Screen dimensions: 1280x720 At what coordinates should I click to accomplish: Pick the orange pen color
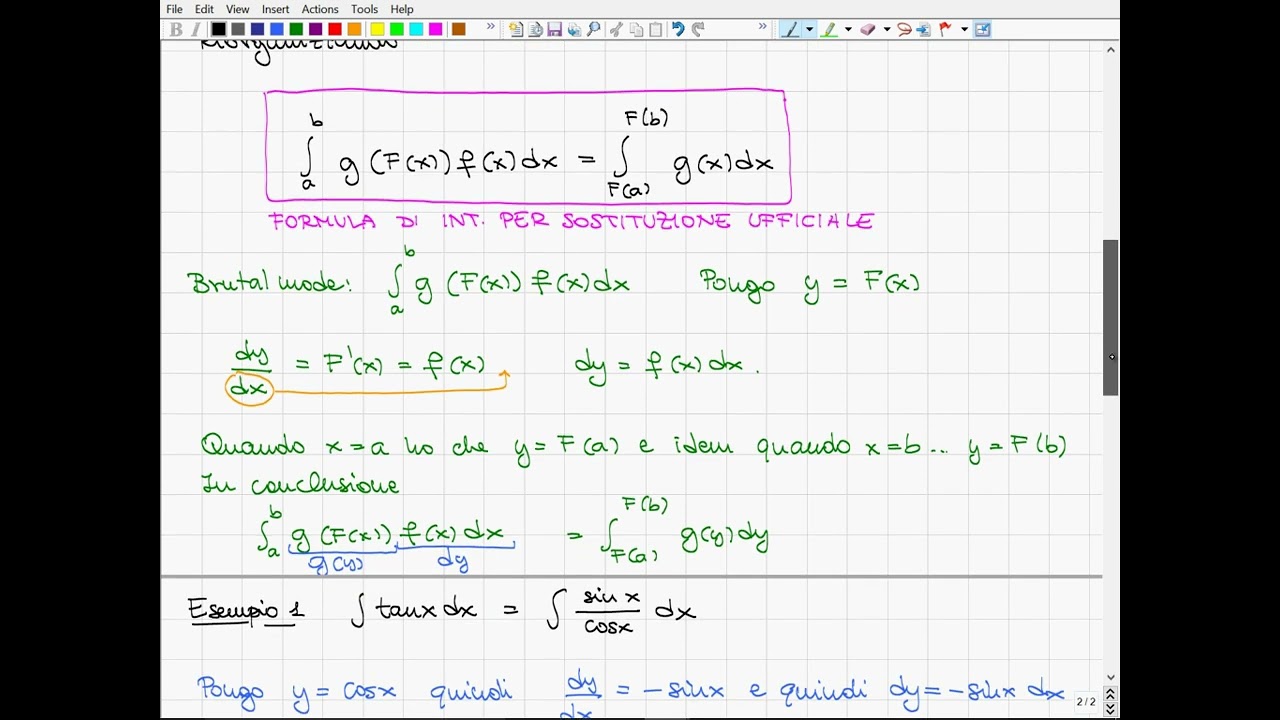pos(354,29)
